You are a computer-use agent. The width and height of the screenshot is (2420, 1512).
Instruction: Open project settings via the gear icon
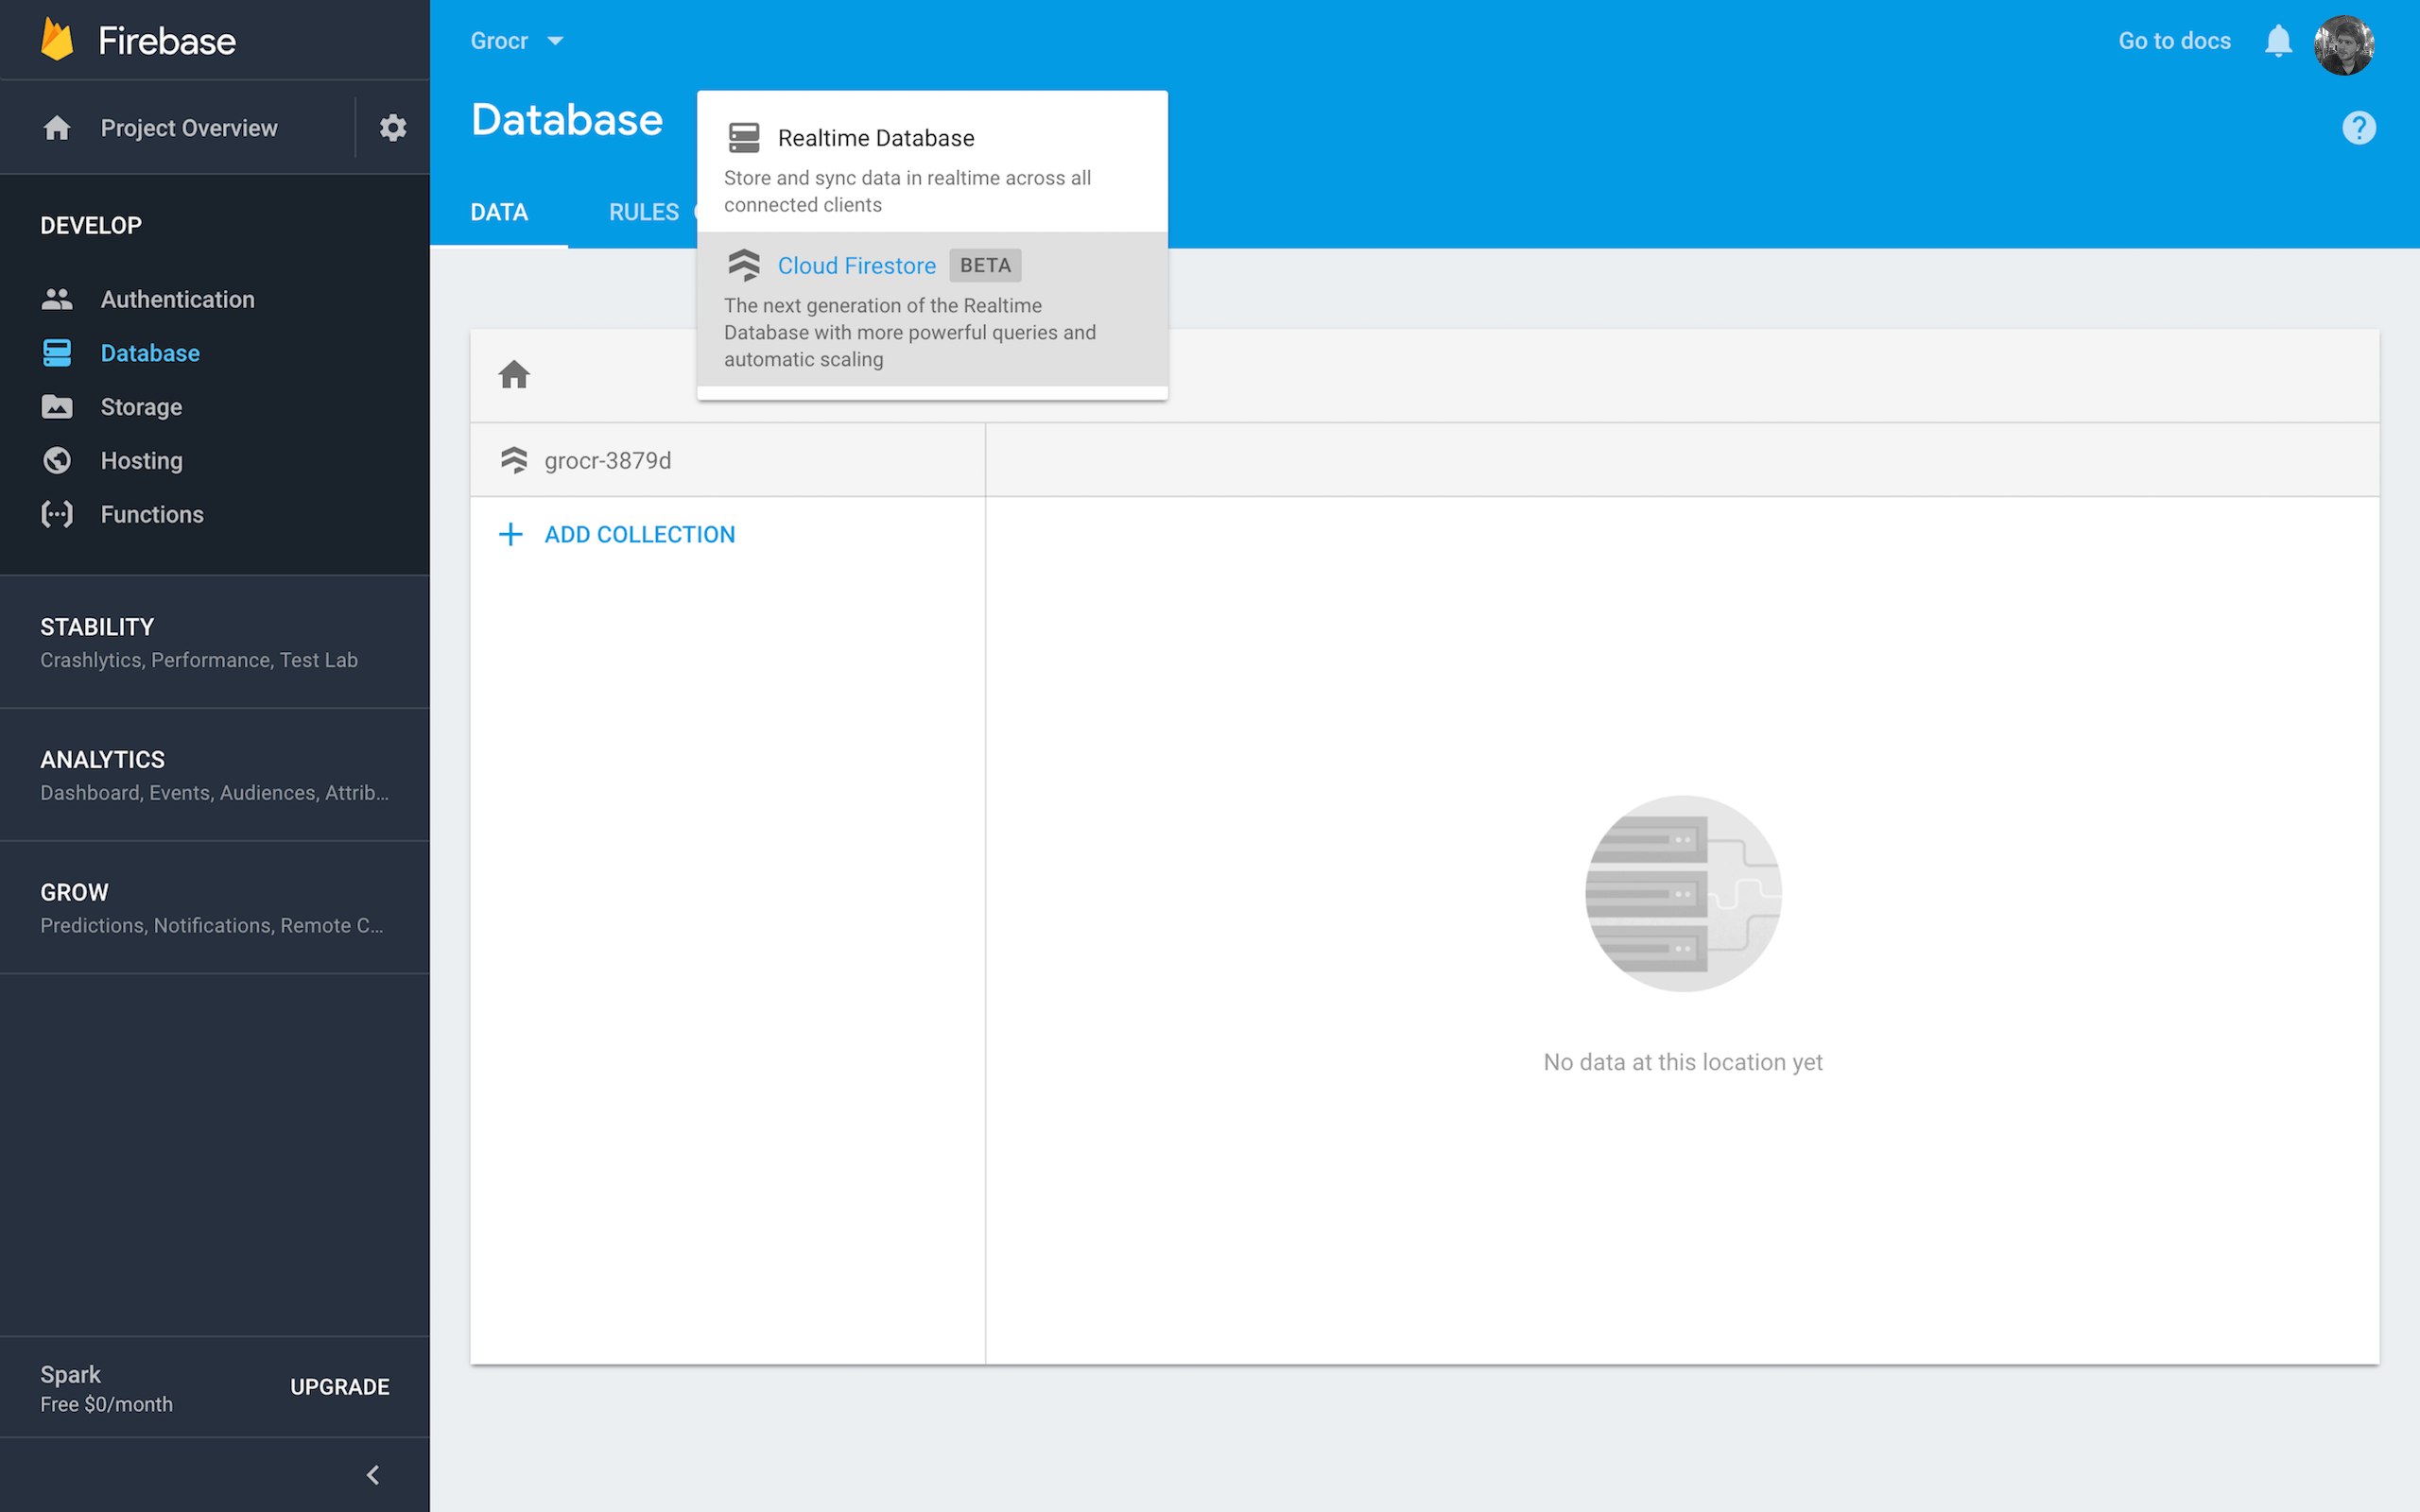point(392,127)
